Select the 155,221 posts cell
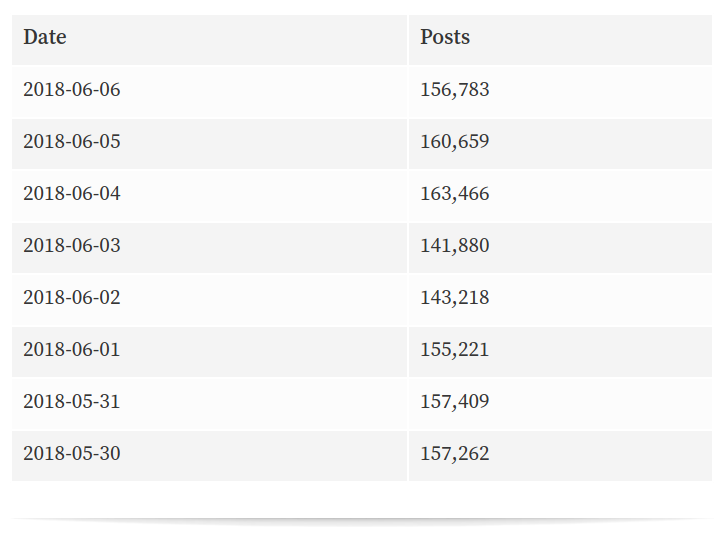The height and width of the screenshot is (539, 725). click(560, 352)
